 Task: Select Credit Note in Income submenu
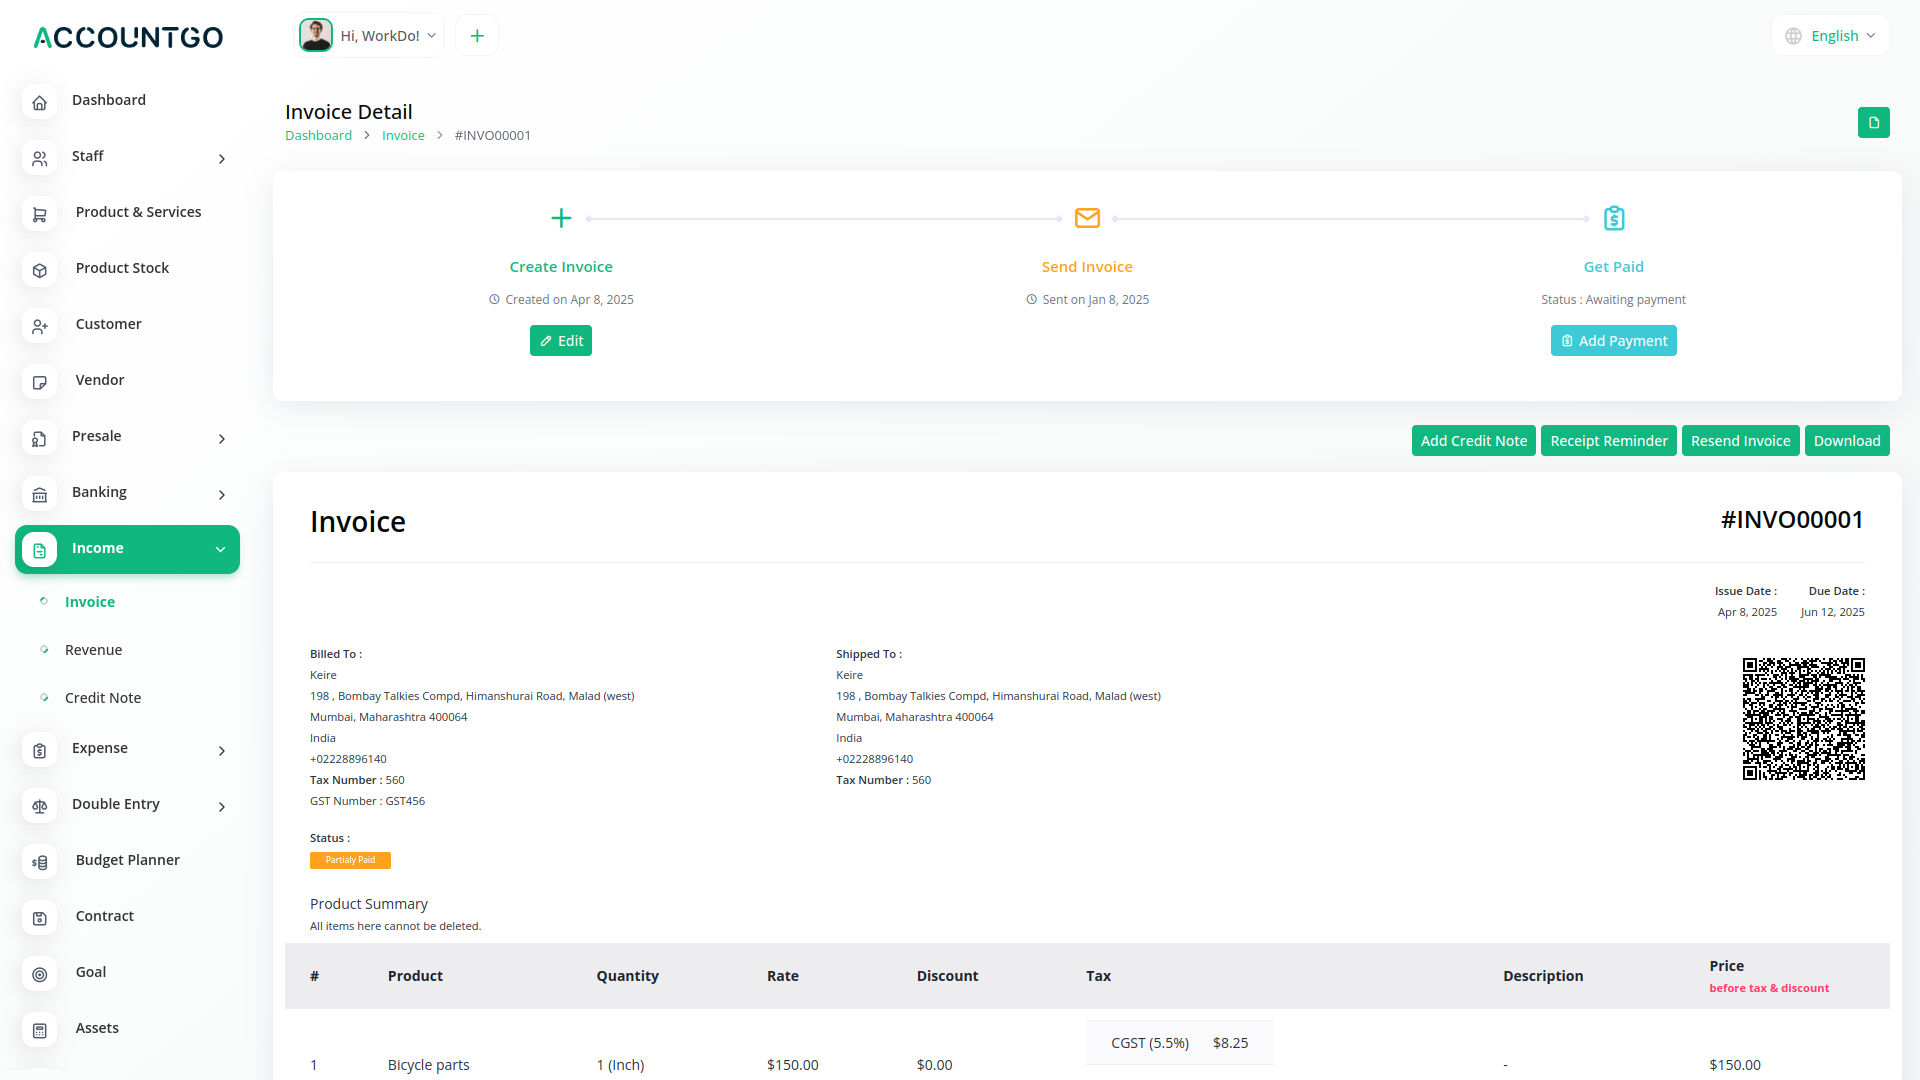[x=102, y=698]
